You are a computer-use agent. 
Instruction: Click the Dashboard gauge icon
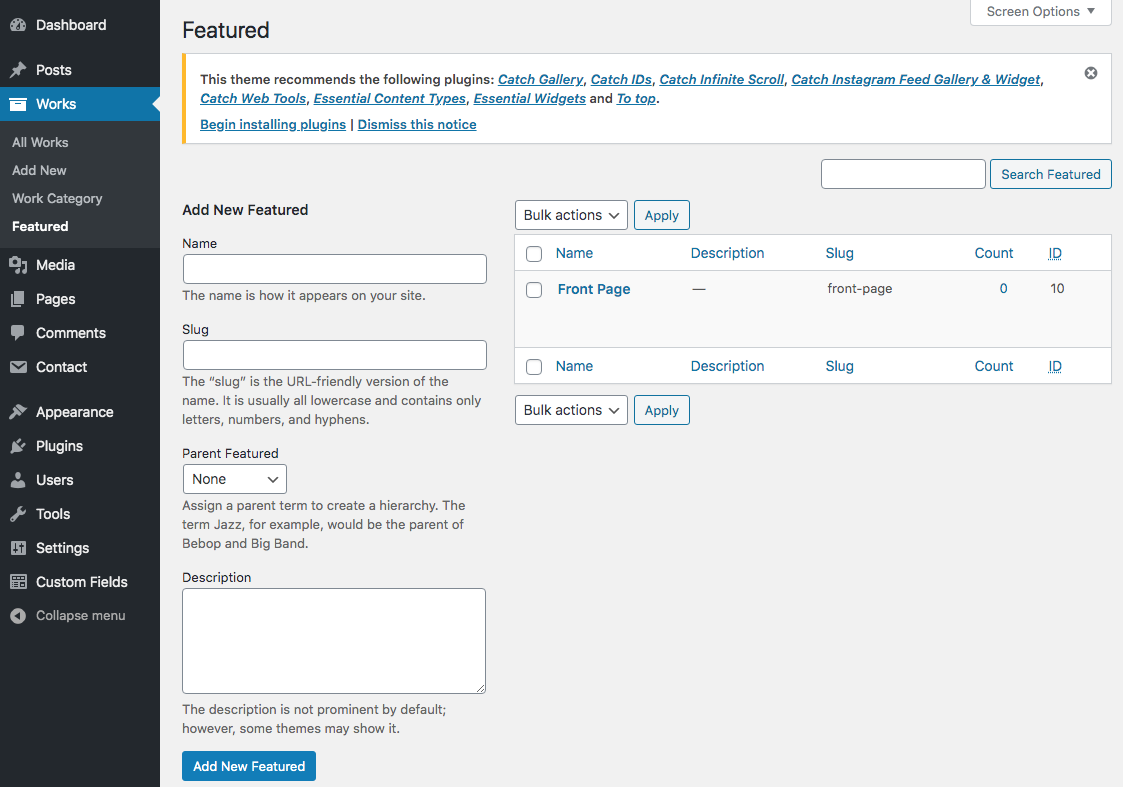point(18,25)
